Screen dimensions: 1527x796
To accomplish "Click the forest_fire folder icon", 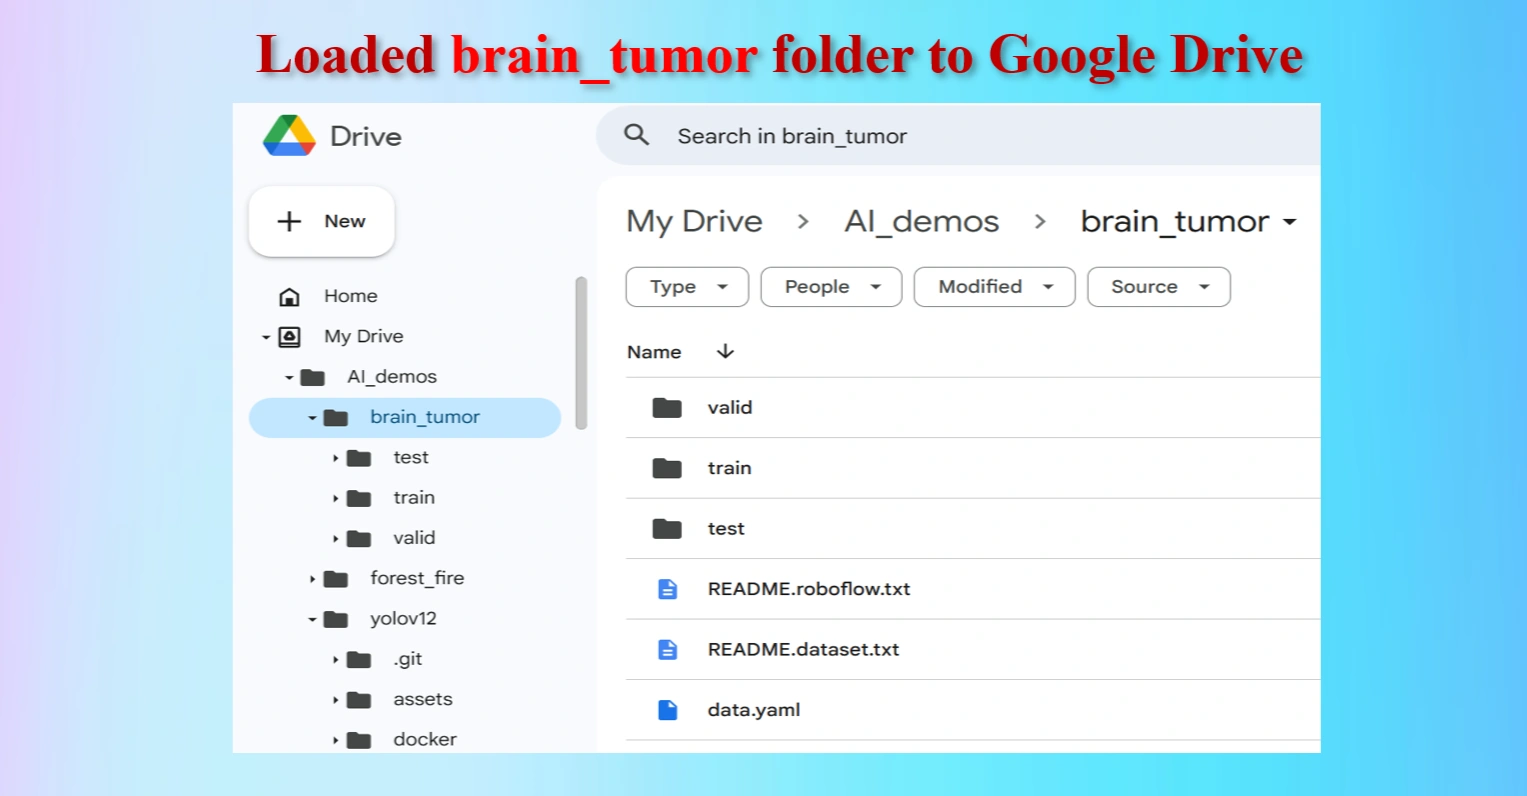I will click(x=336, y=578).
